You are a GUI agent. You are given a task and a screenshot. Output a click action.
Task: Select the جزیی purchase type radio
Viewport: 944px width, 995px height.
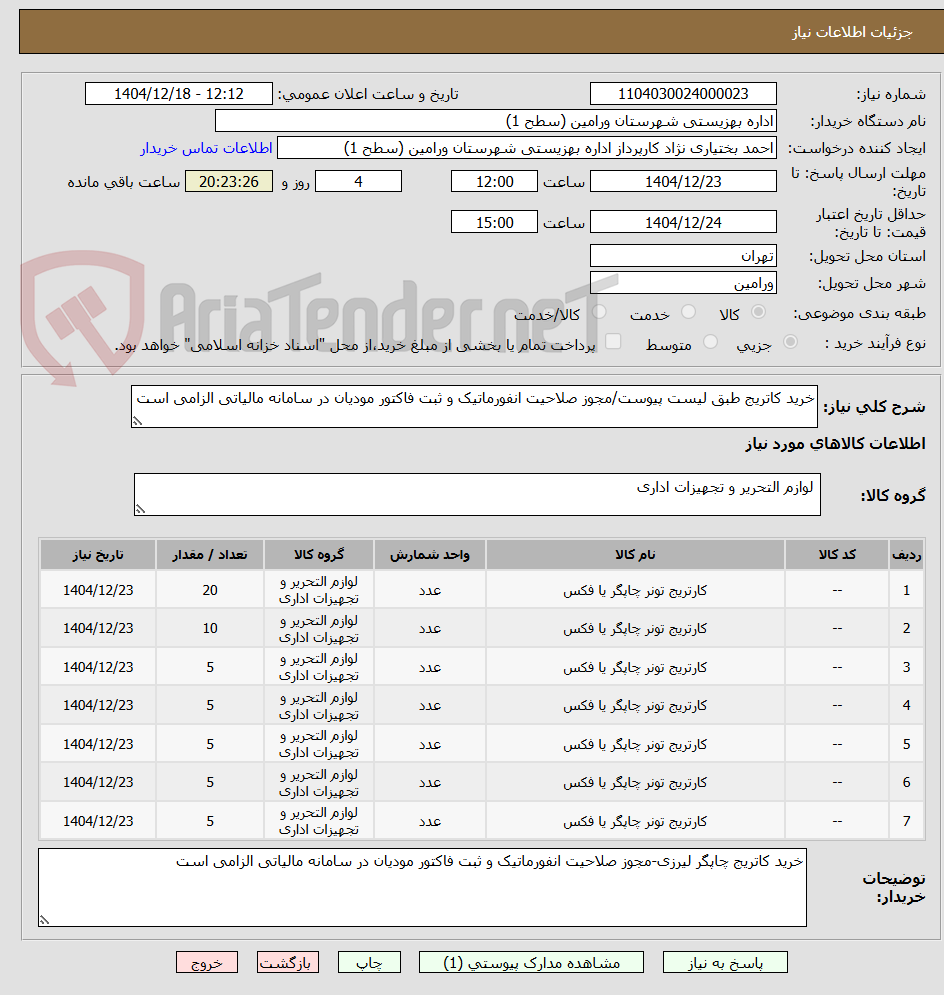790,341
